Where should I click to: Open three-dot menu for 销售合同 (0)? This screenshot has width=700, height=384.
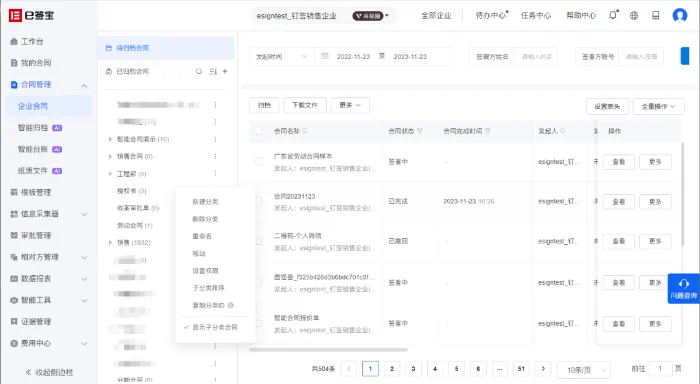coord(215,156)
